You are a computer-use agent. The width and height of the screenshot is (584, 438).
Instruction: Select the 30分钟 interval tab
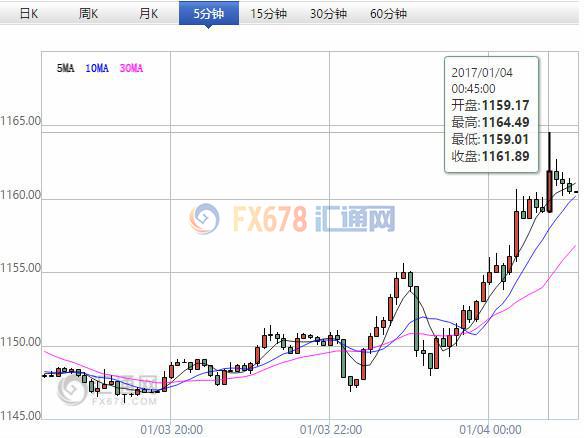point(328,14)
